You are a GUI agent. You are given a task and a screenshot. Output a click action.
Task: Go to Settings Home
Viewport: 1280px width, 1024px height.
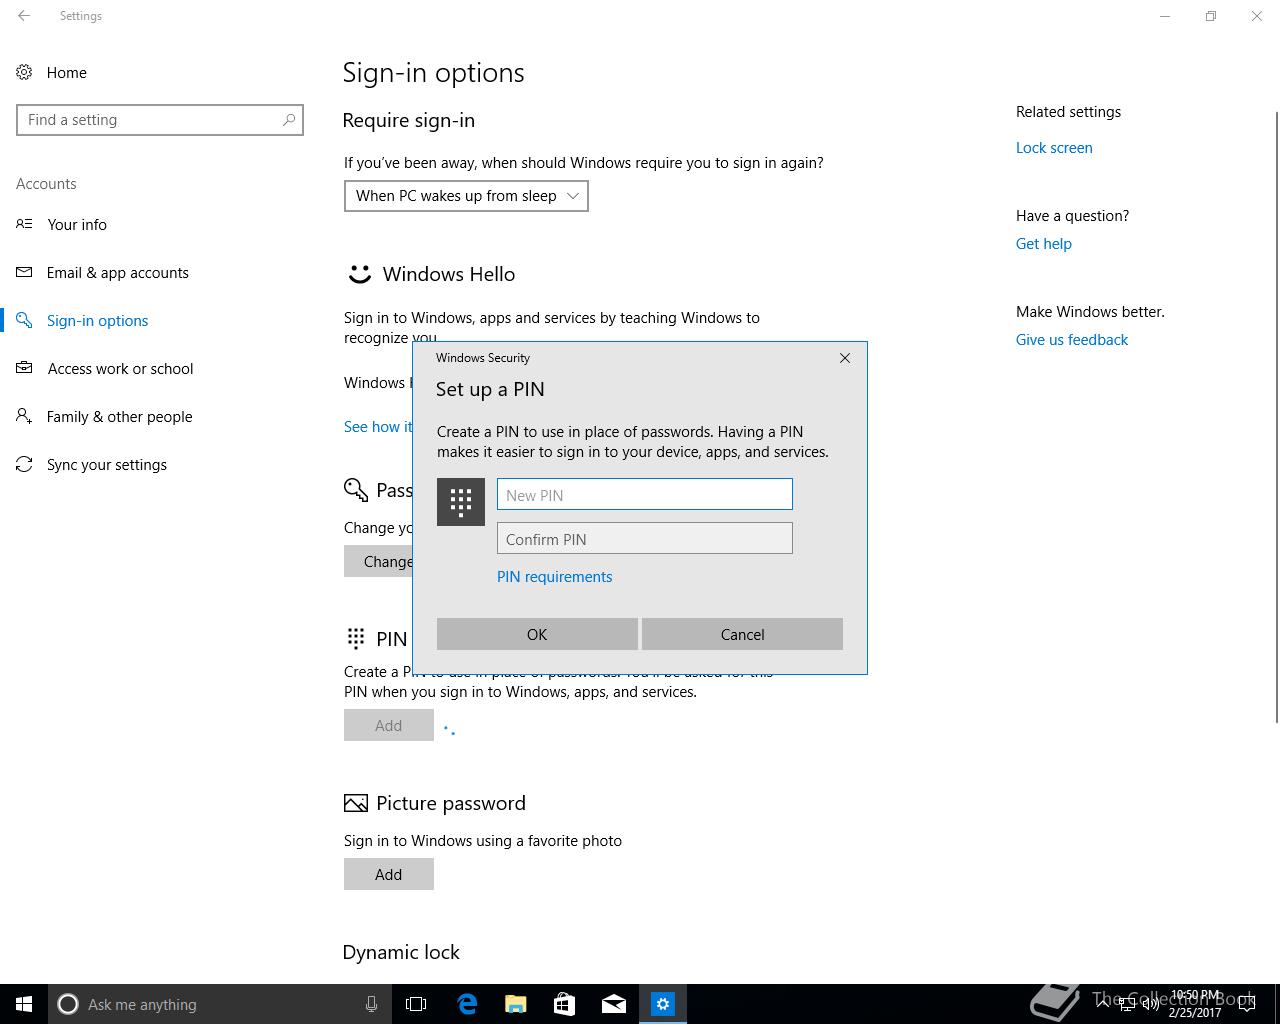click(67, 72)
